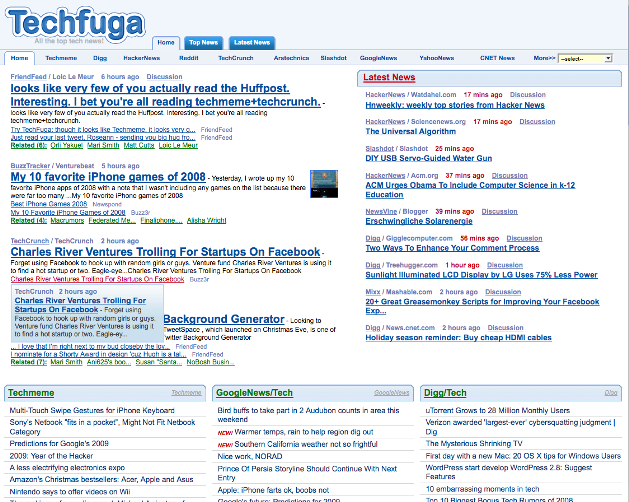Open small Digg link in section header

[x=611, y=392]
